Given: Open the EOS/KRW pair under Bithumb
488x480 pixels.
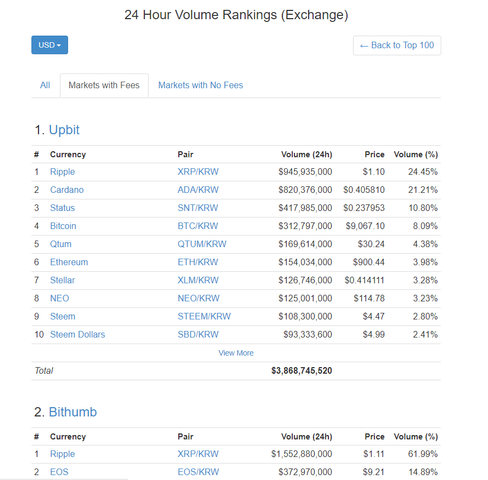Looking at the screenshot, I should 198,472.
